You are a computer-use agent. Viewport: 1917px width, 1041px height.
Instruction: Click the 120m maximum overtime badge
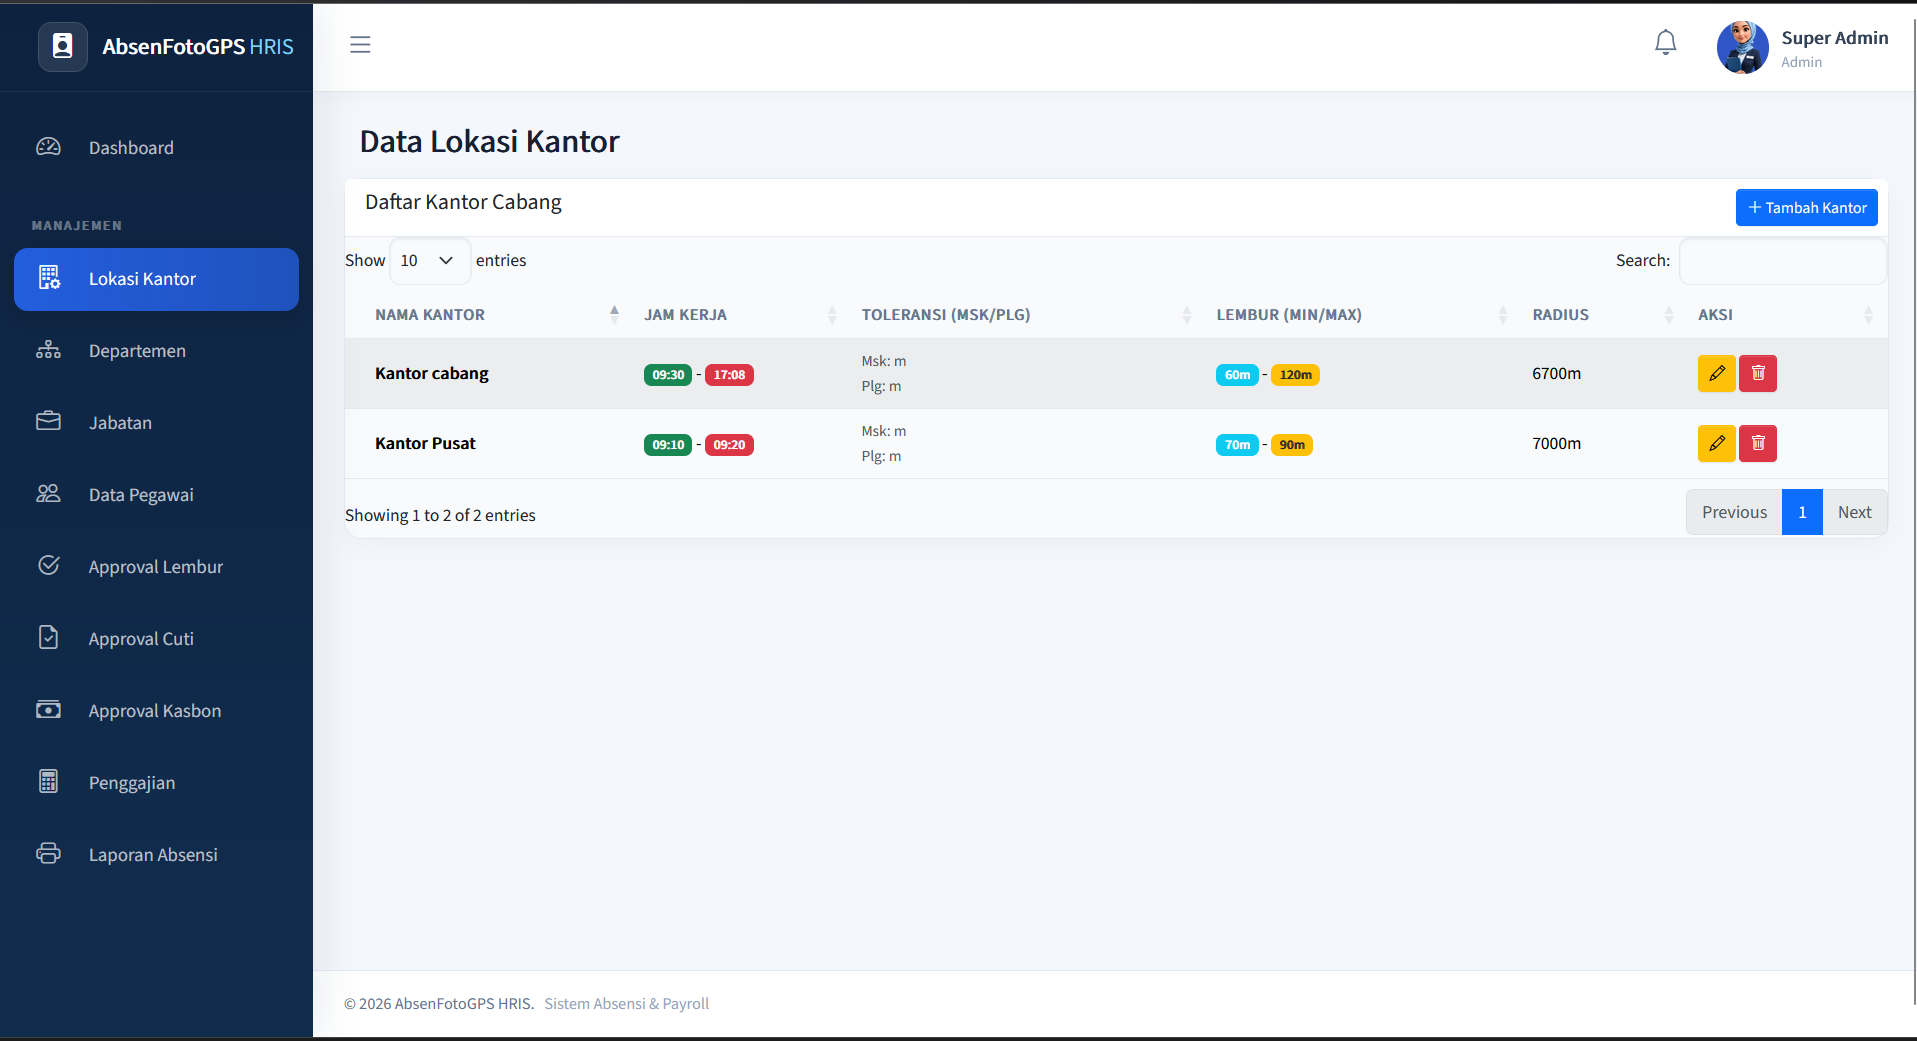point(1295,375)
